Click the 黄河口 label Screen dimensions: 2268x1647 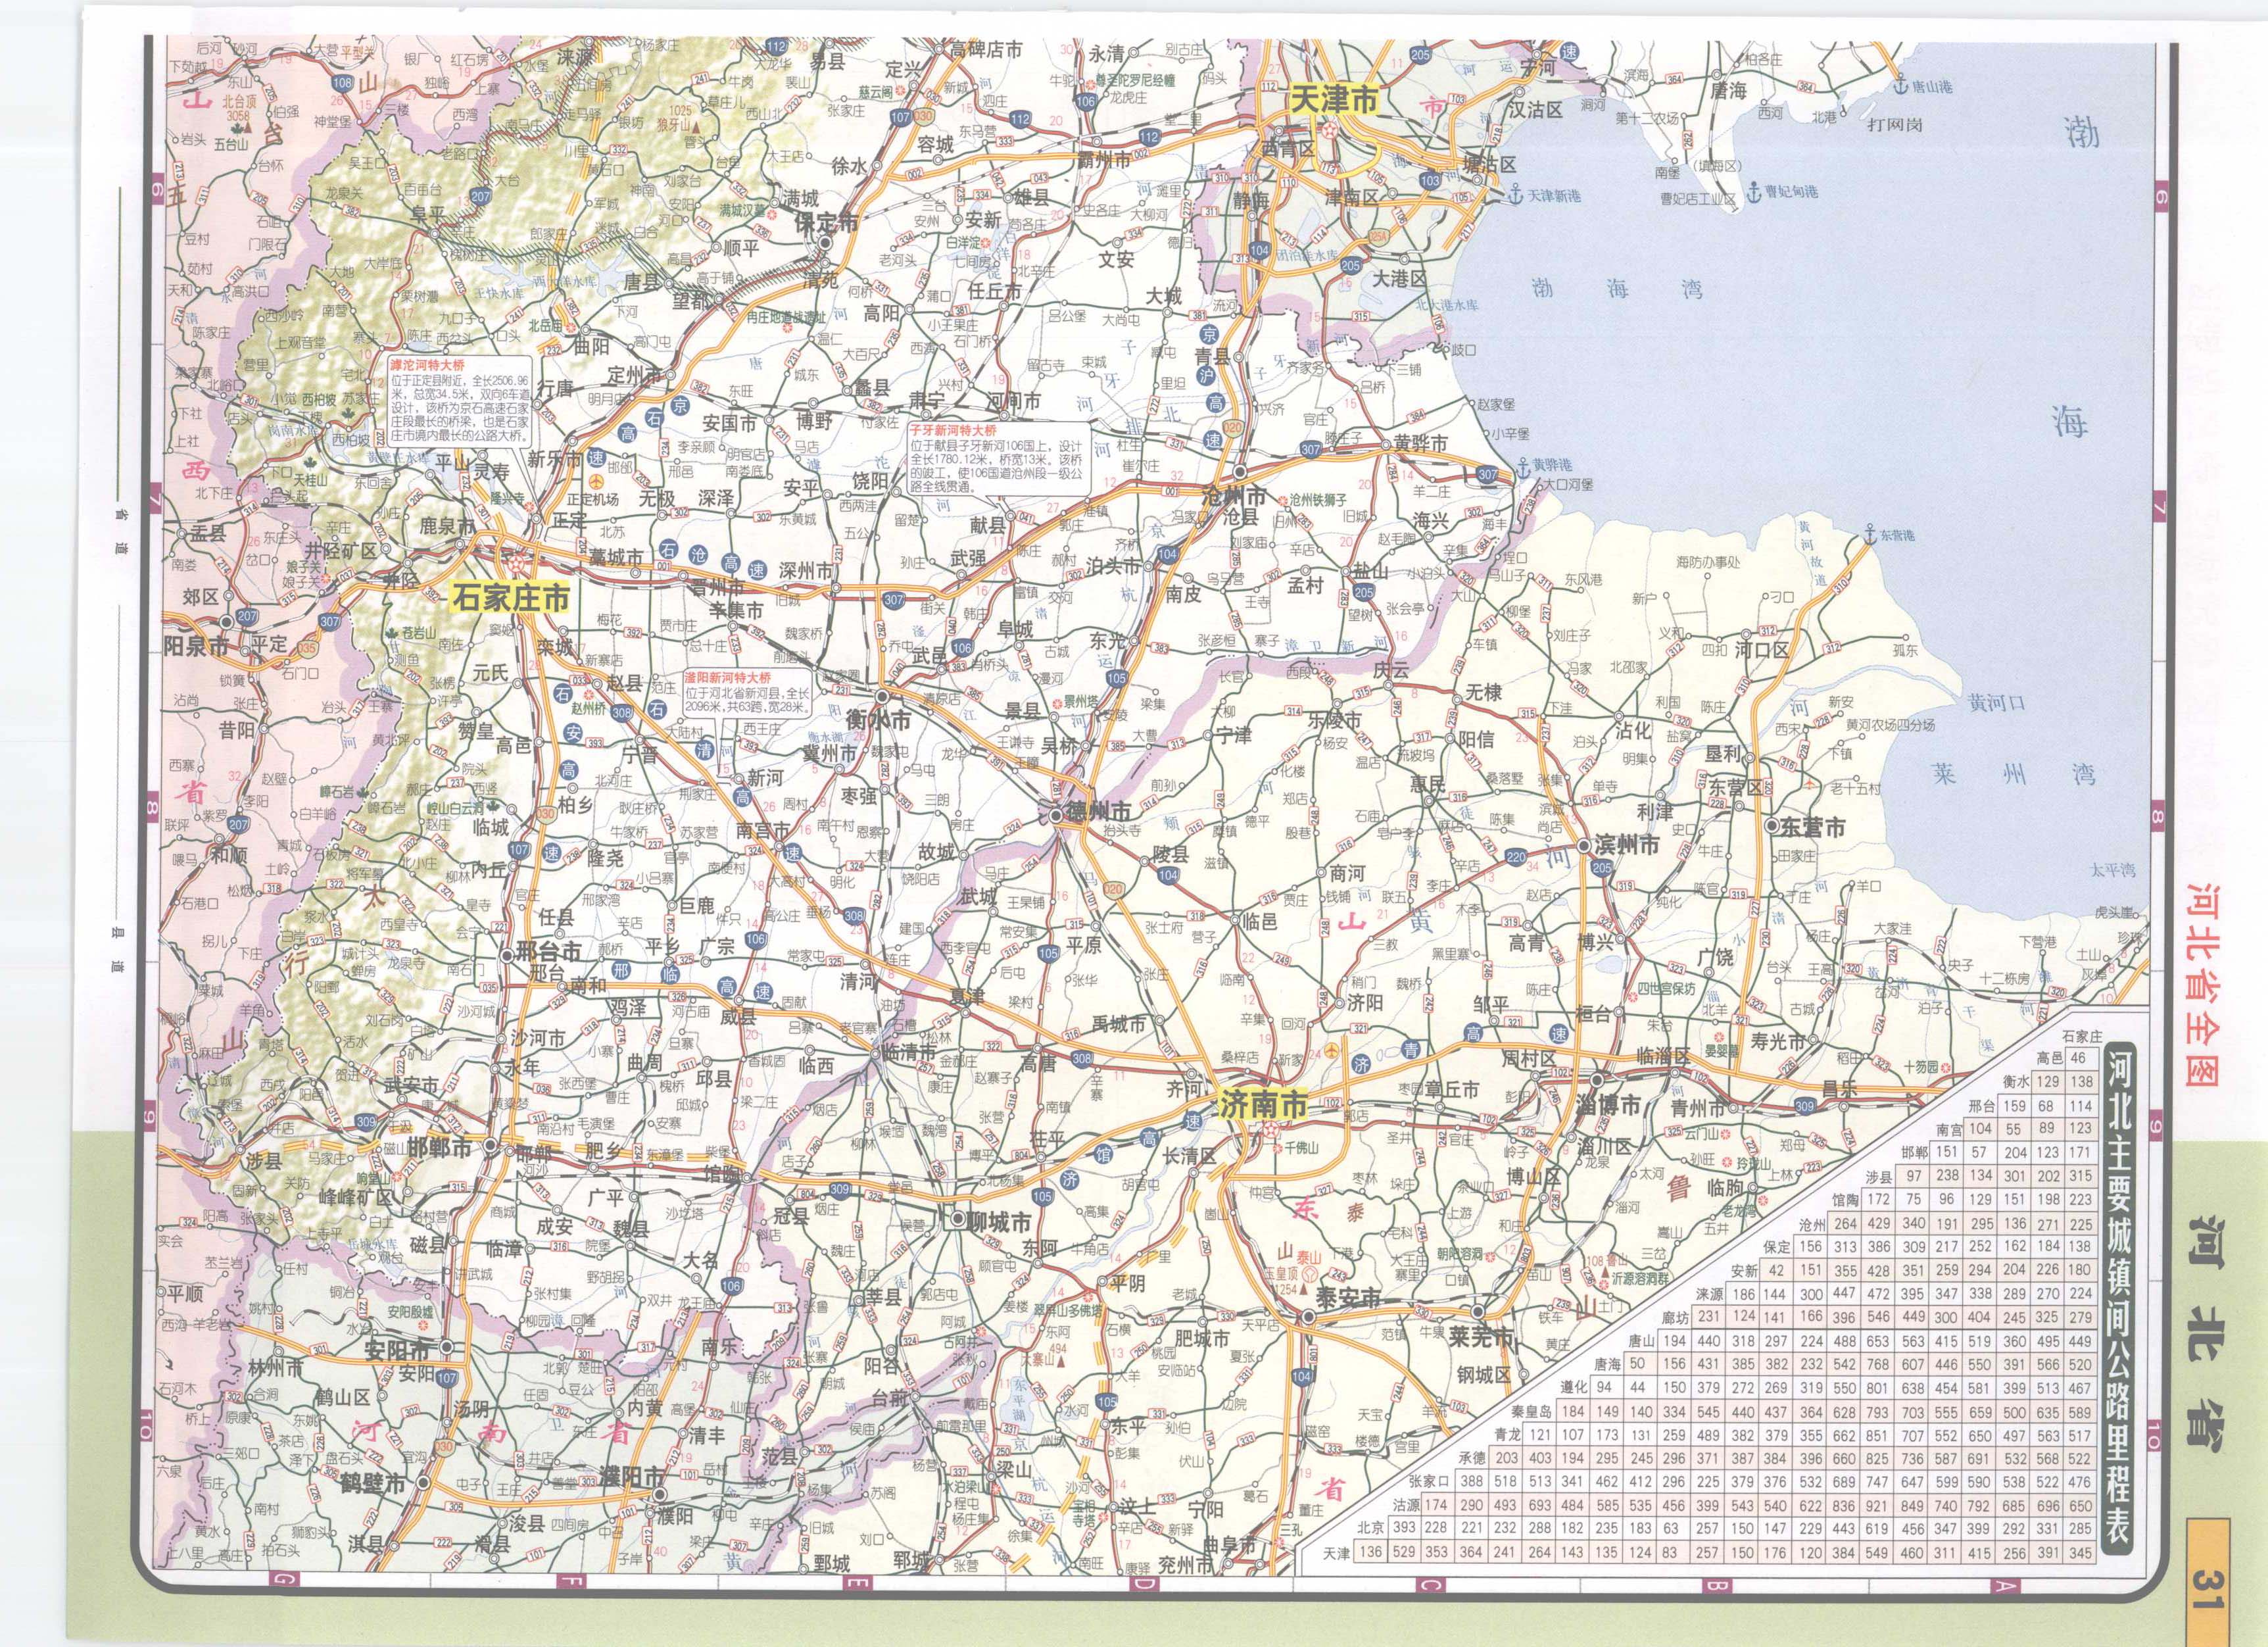coord(1996,703)
